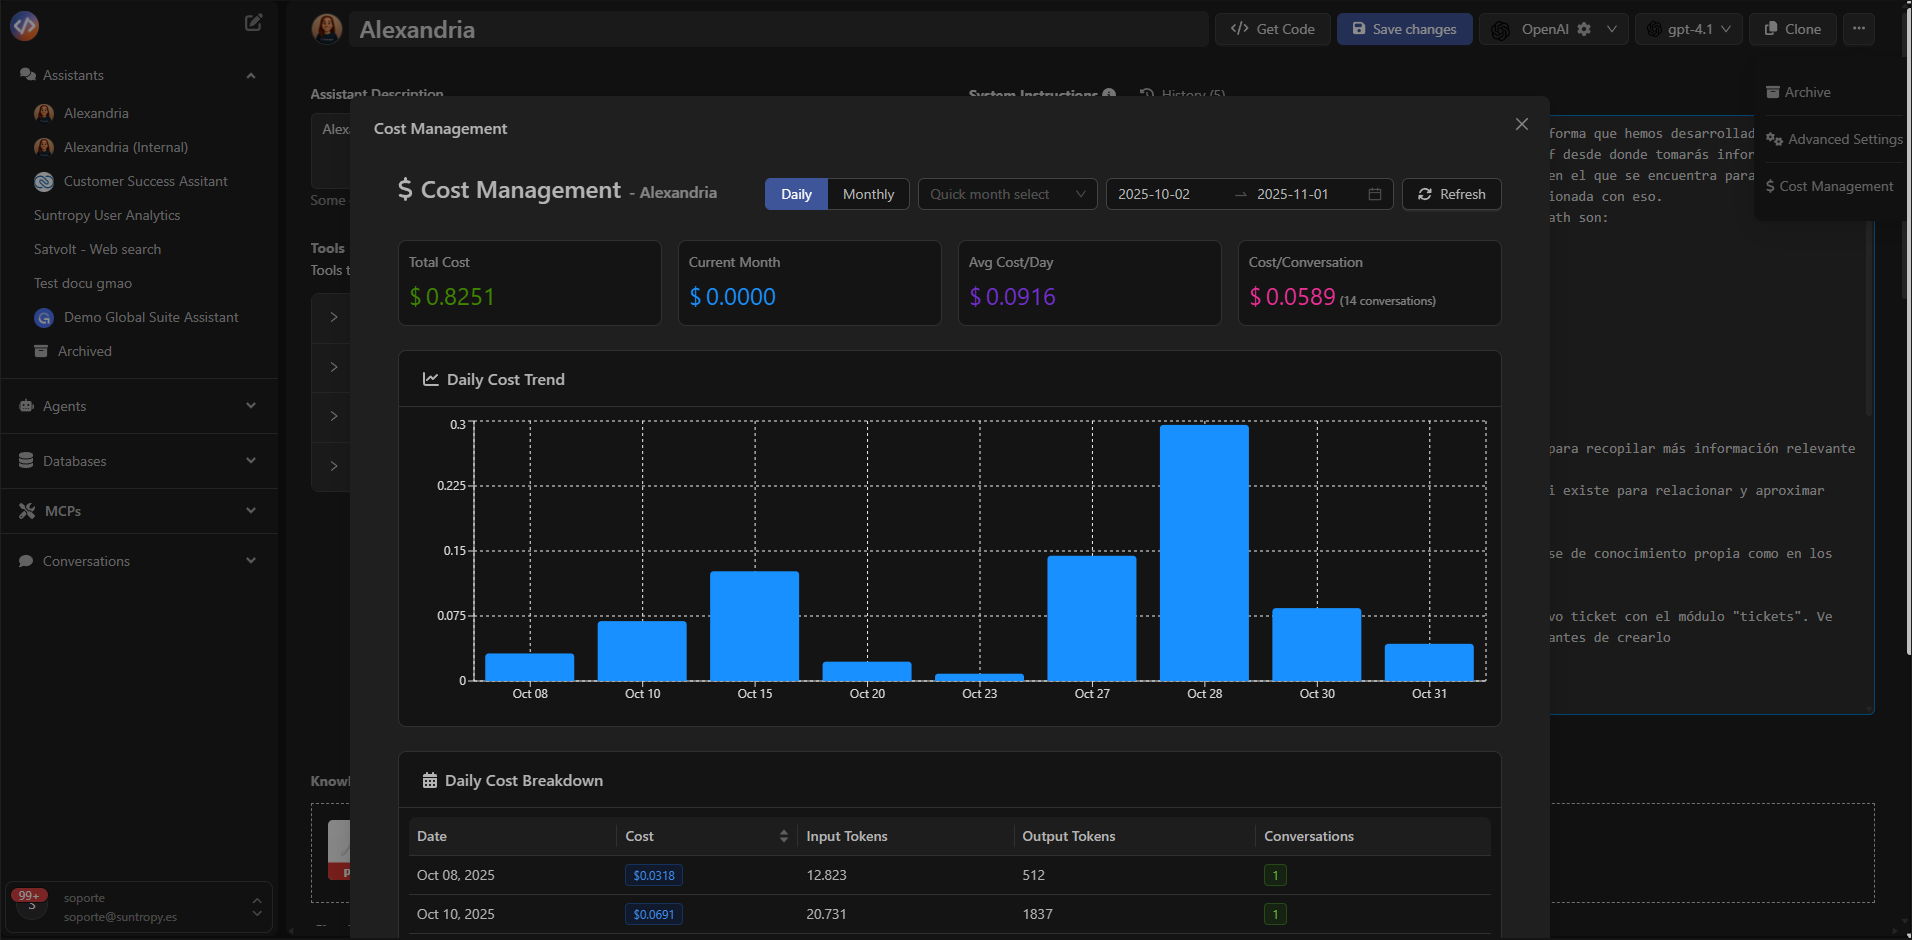Switch to Monthly view

point(868,194)
